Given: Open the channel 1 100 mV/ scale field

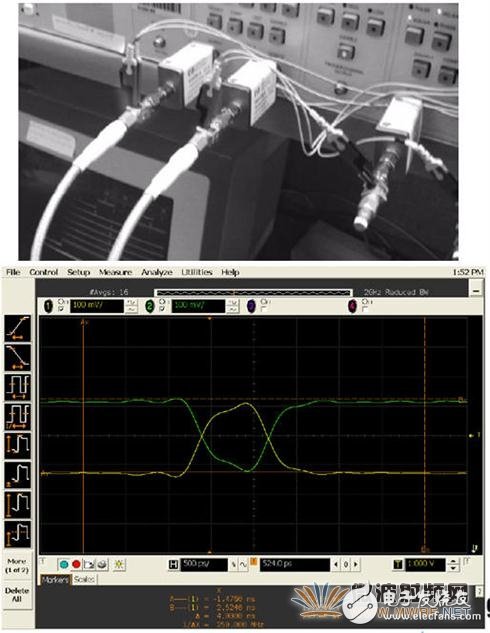Looking at the screenshot, I should click(x=97, y=306).
